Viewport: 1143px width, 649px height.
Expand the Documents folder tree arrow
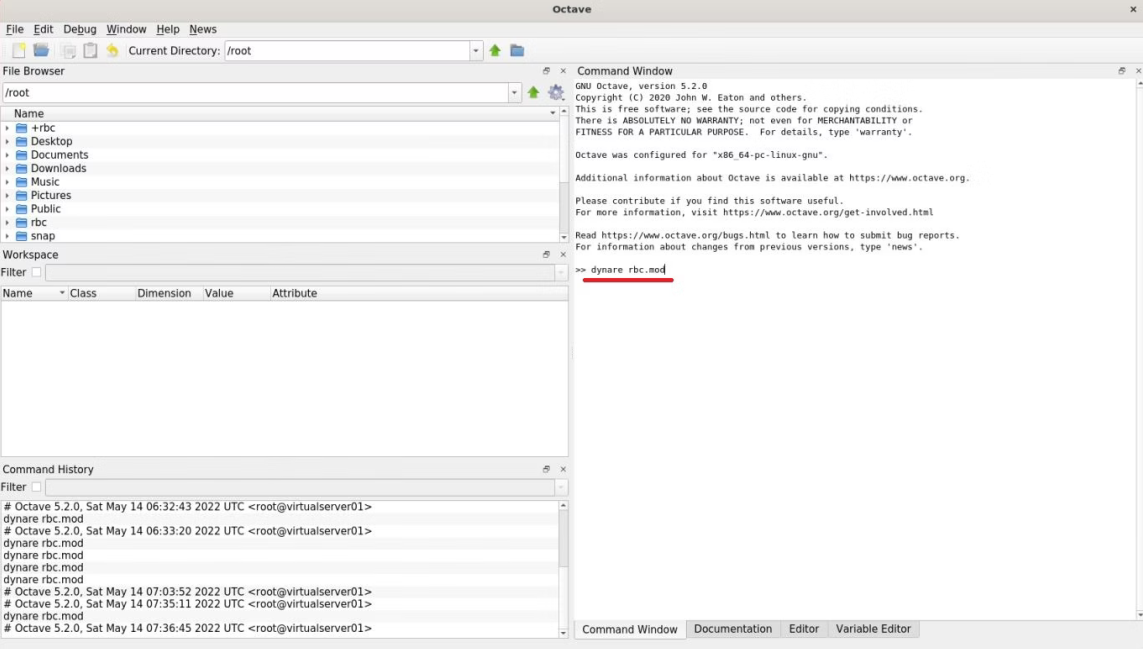tap(7, 155)
